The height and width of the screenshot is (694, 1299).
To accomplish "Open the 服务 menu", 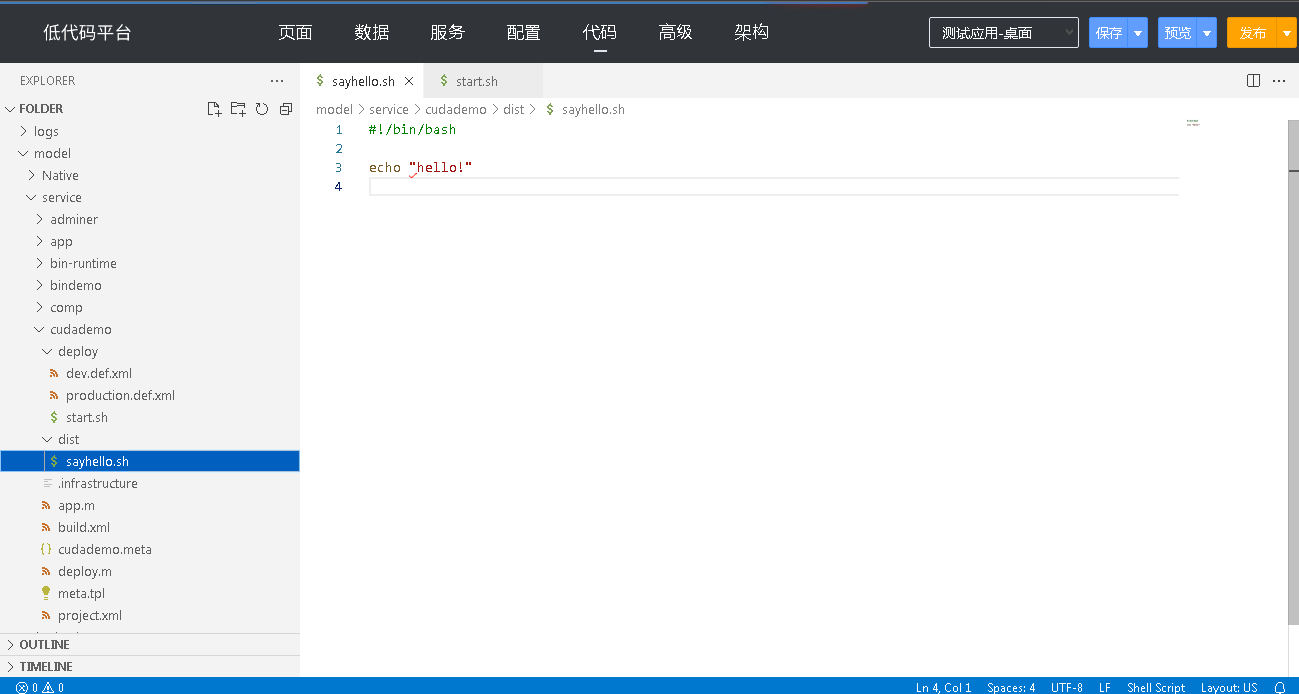I will point(448,33).
